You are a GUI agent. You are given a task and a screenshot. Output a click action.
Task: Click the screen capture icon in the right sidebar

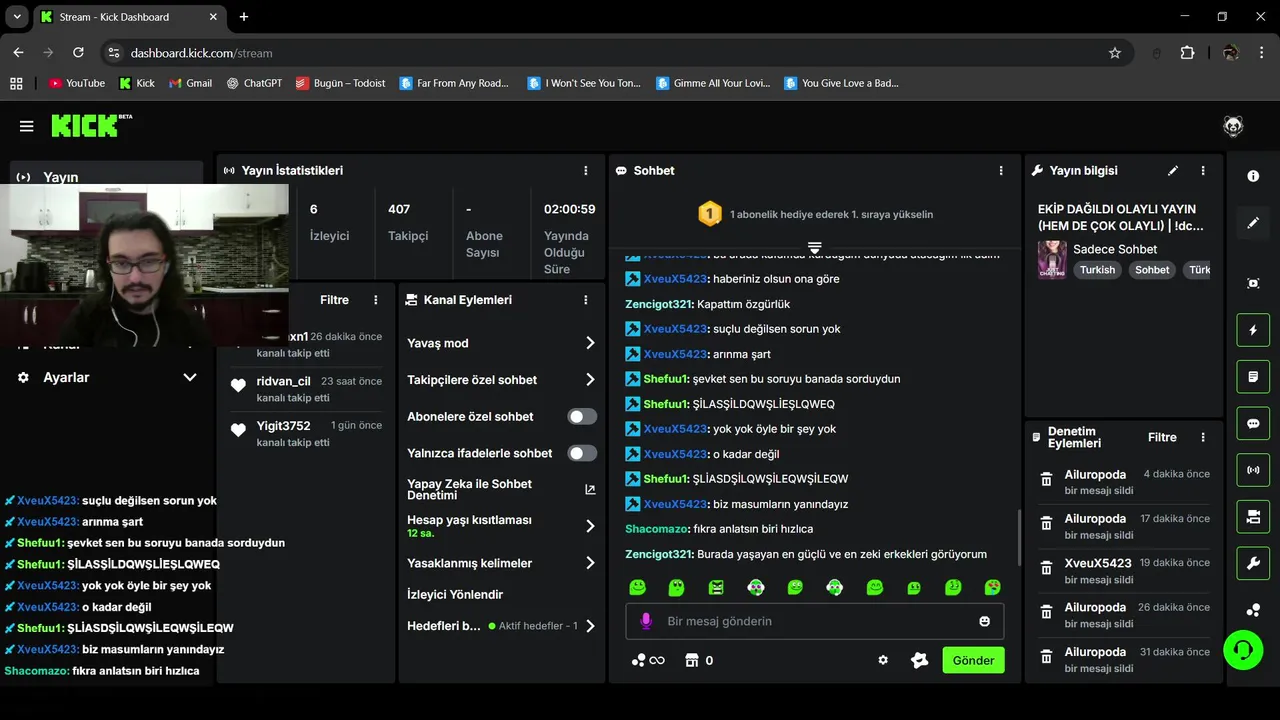(x=1253, y=283)
